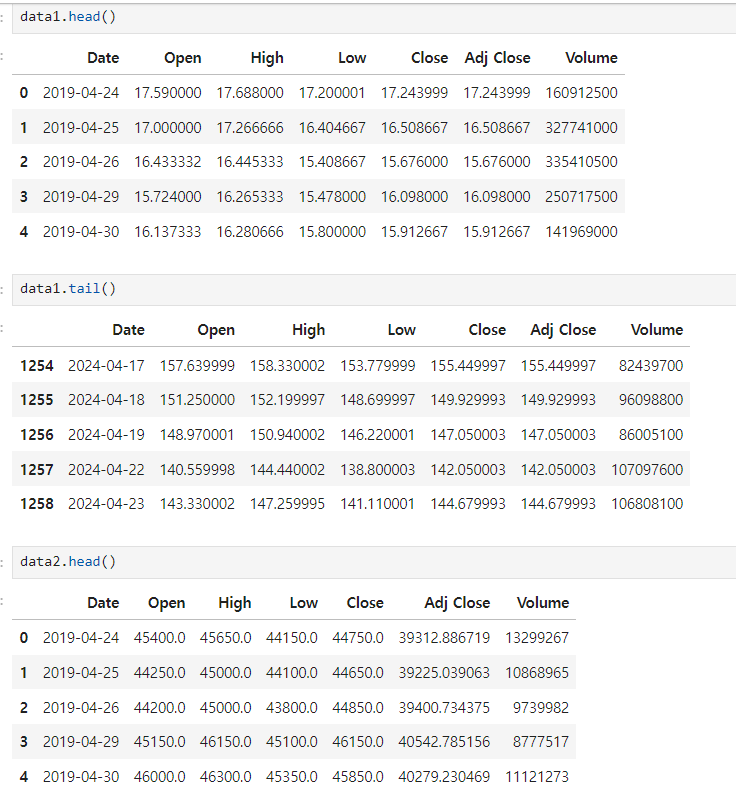This screenshot has height=804, width=736.
Task: Select Volume value 106808100
Action: tap(647, 504)
